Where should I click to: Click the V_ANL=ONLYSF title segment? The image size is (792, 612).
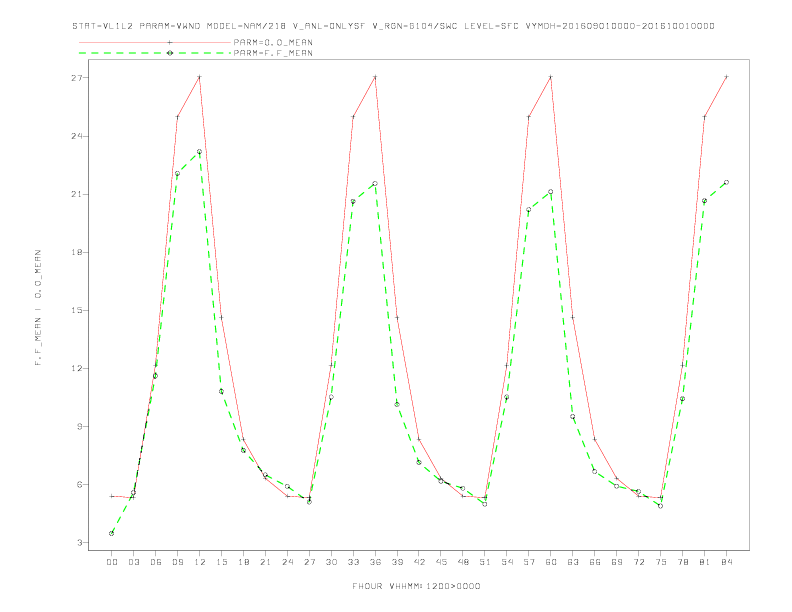[x=329, y=26]
